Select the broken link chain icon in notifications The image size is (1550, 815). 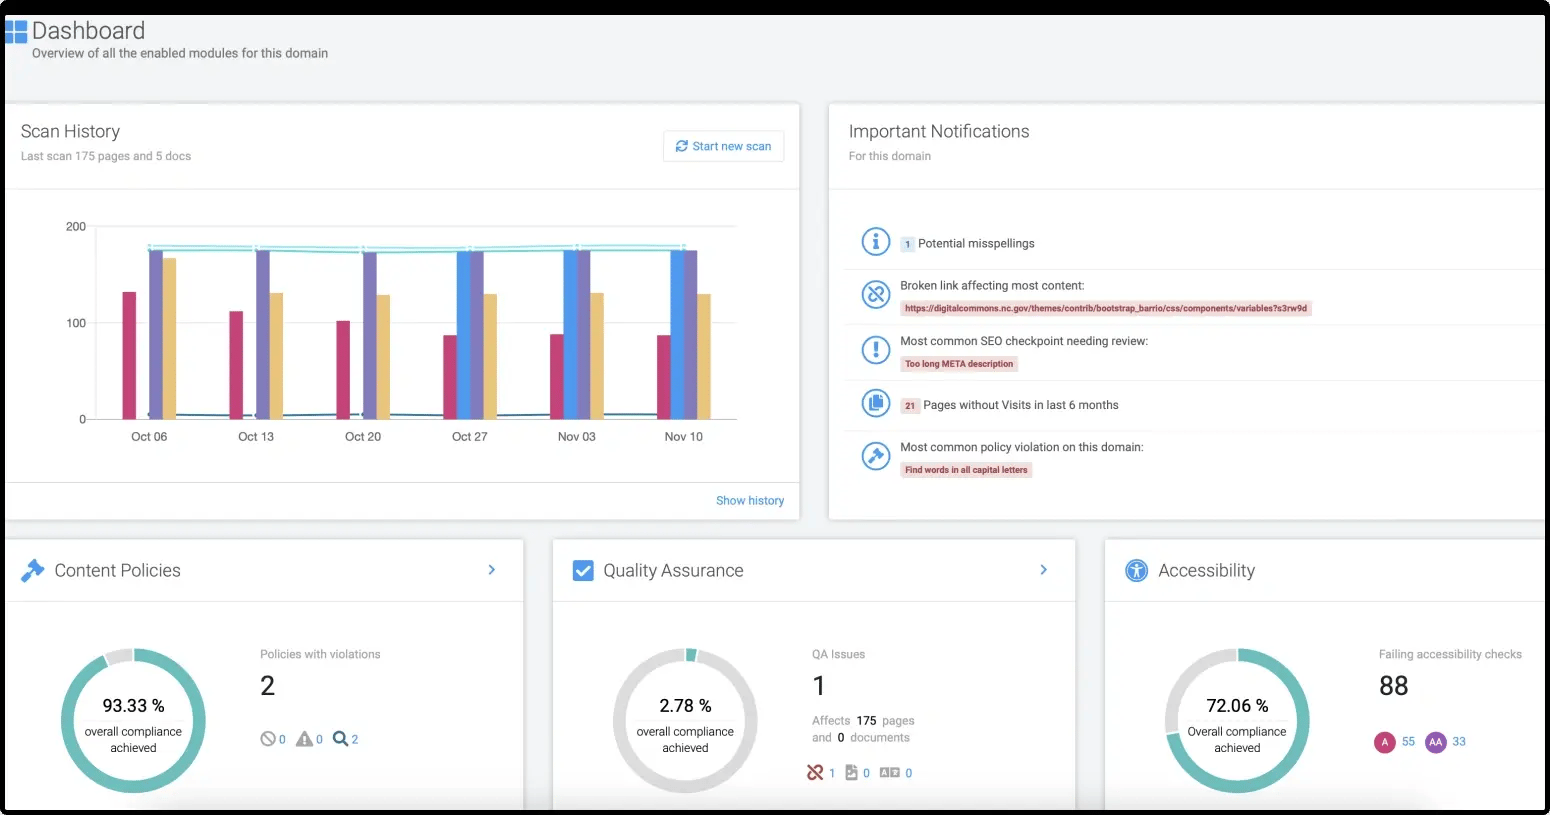click(875, 294)
